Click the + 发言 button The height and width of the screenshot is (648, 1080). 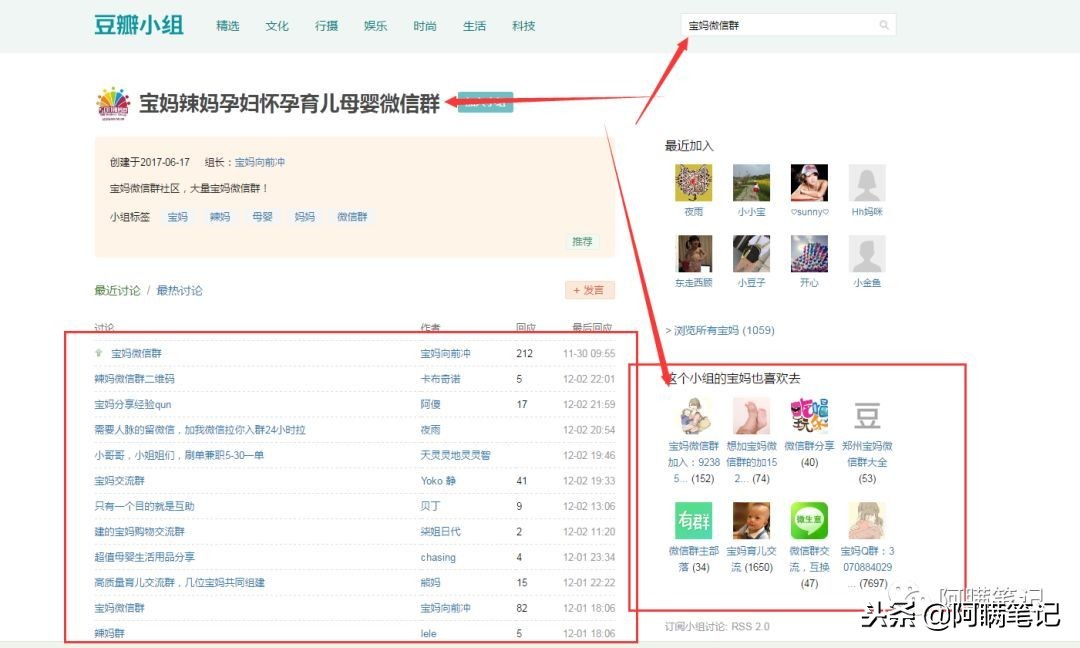(x=589, y=290)
